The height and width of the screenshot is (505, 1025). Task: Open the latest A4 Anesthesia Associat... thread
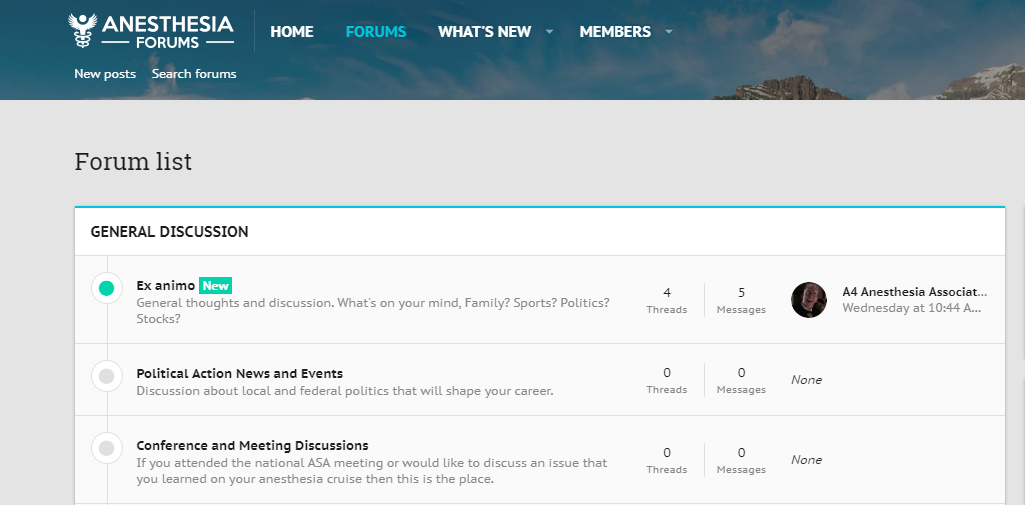coord(914,292)
